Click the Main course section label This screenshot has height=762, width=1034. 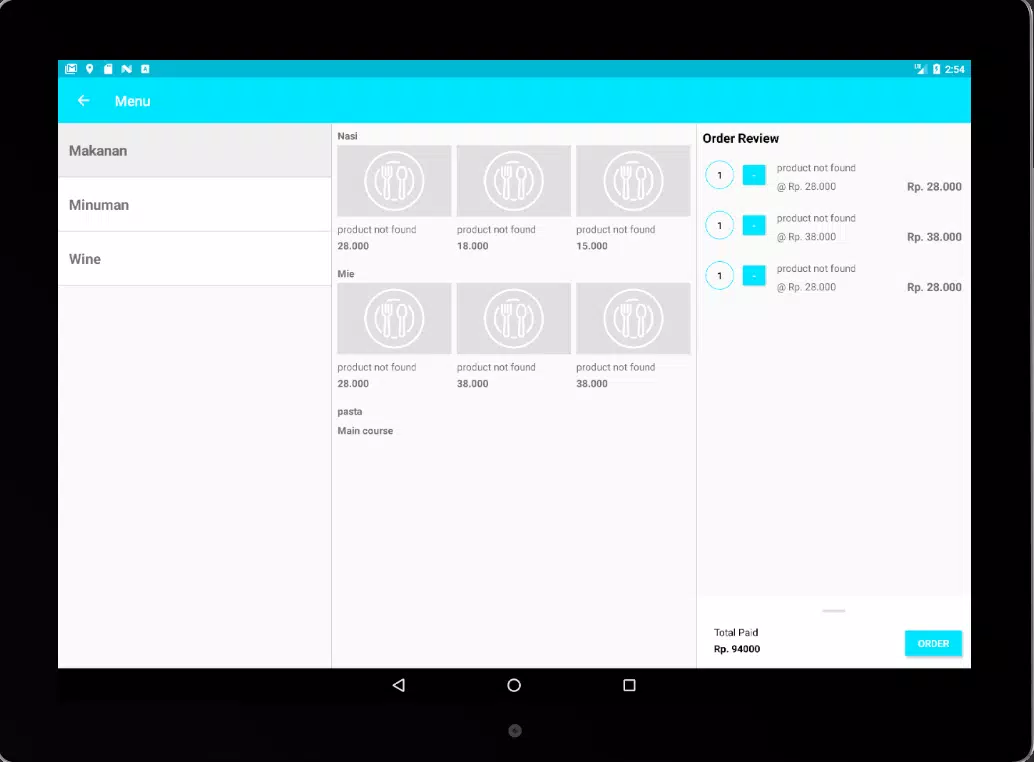tap(365, 431)
